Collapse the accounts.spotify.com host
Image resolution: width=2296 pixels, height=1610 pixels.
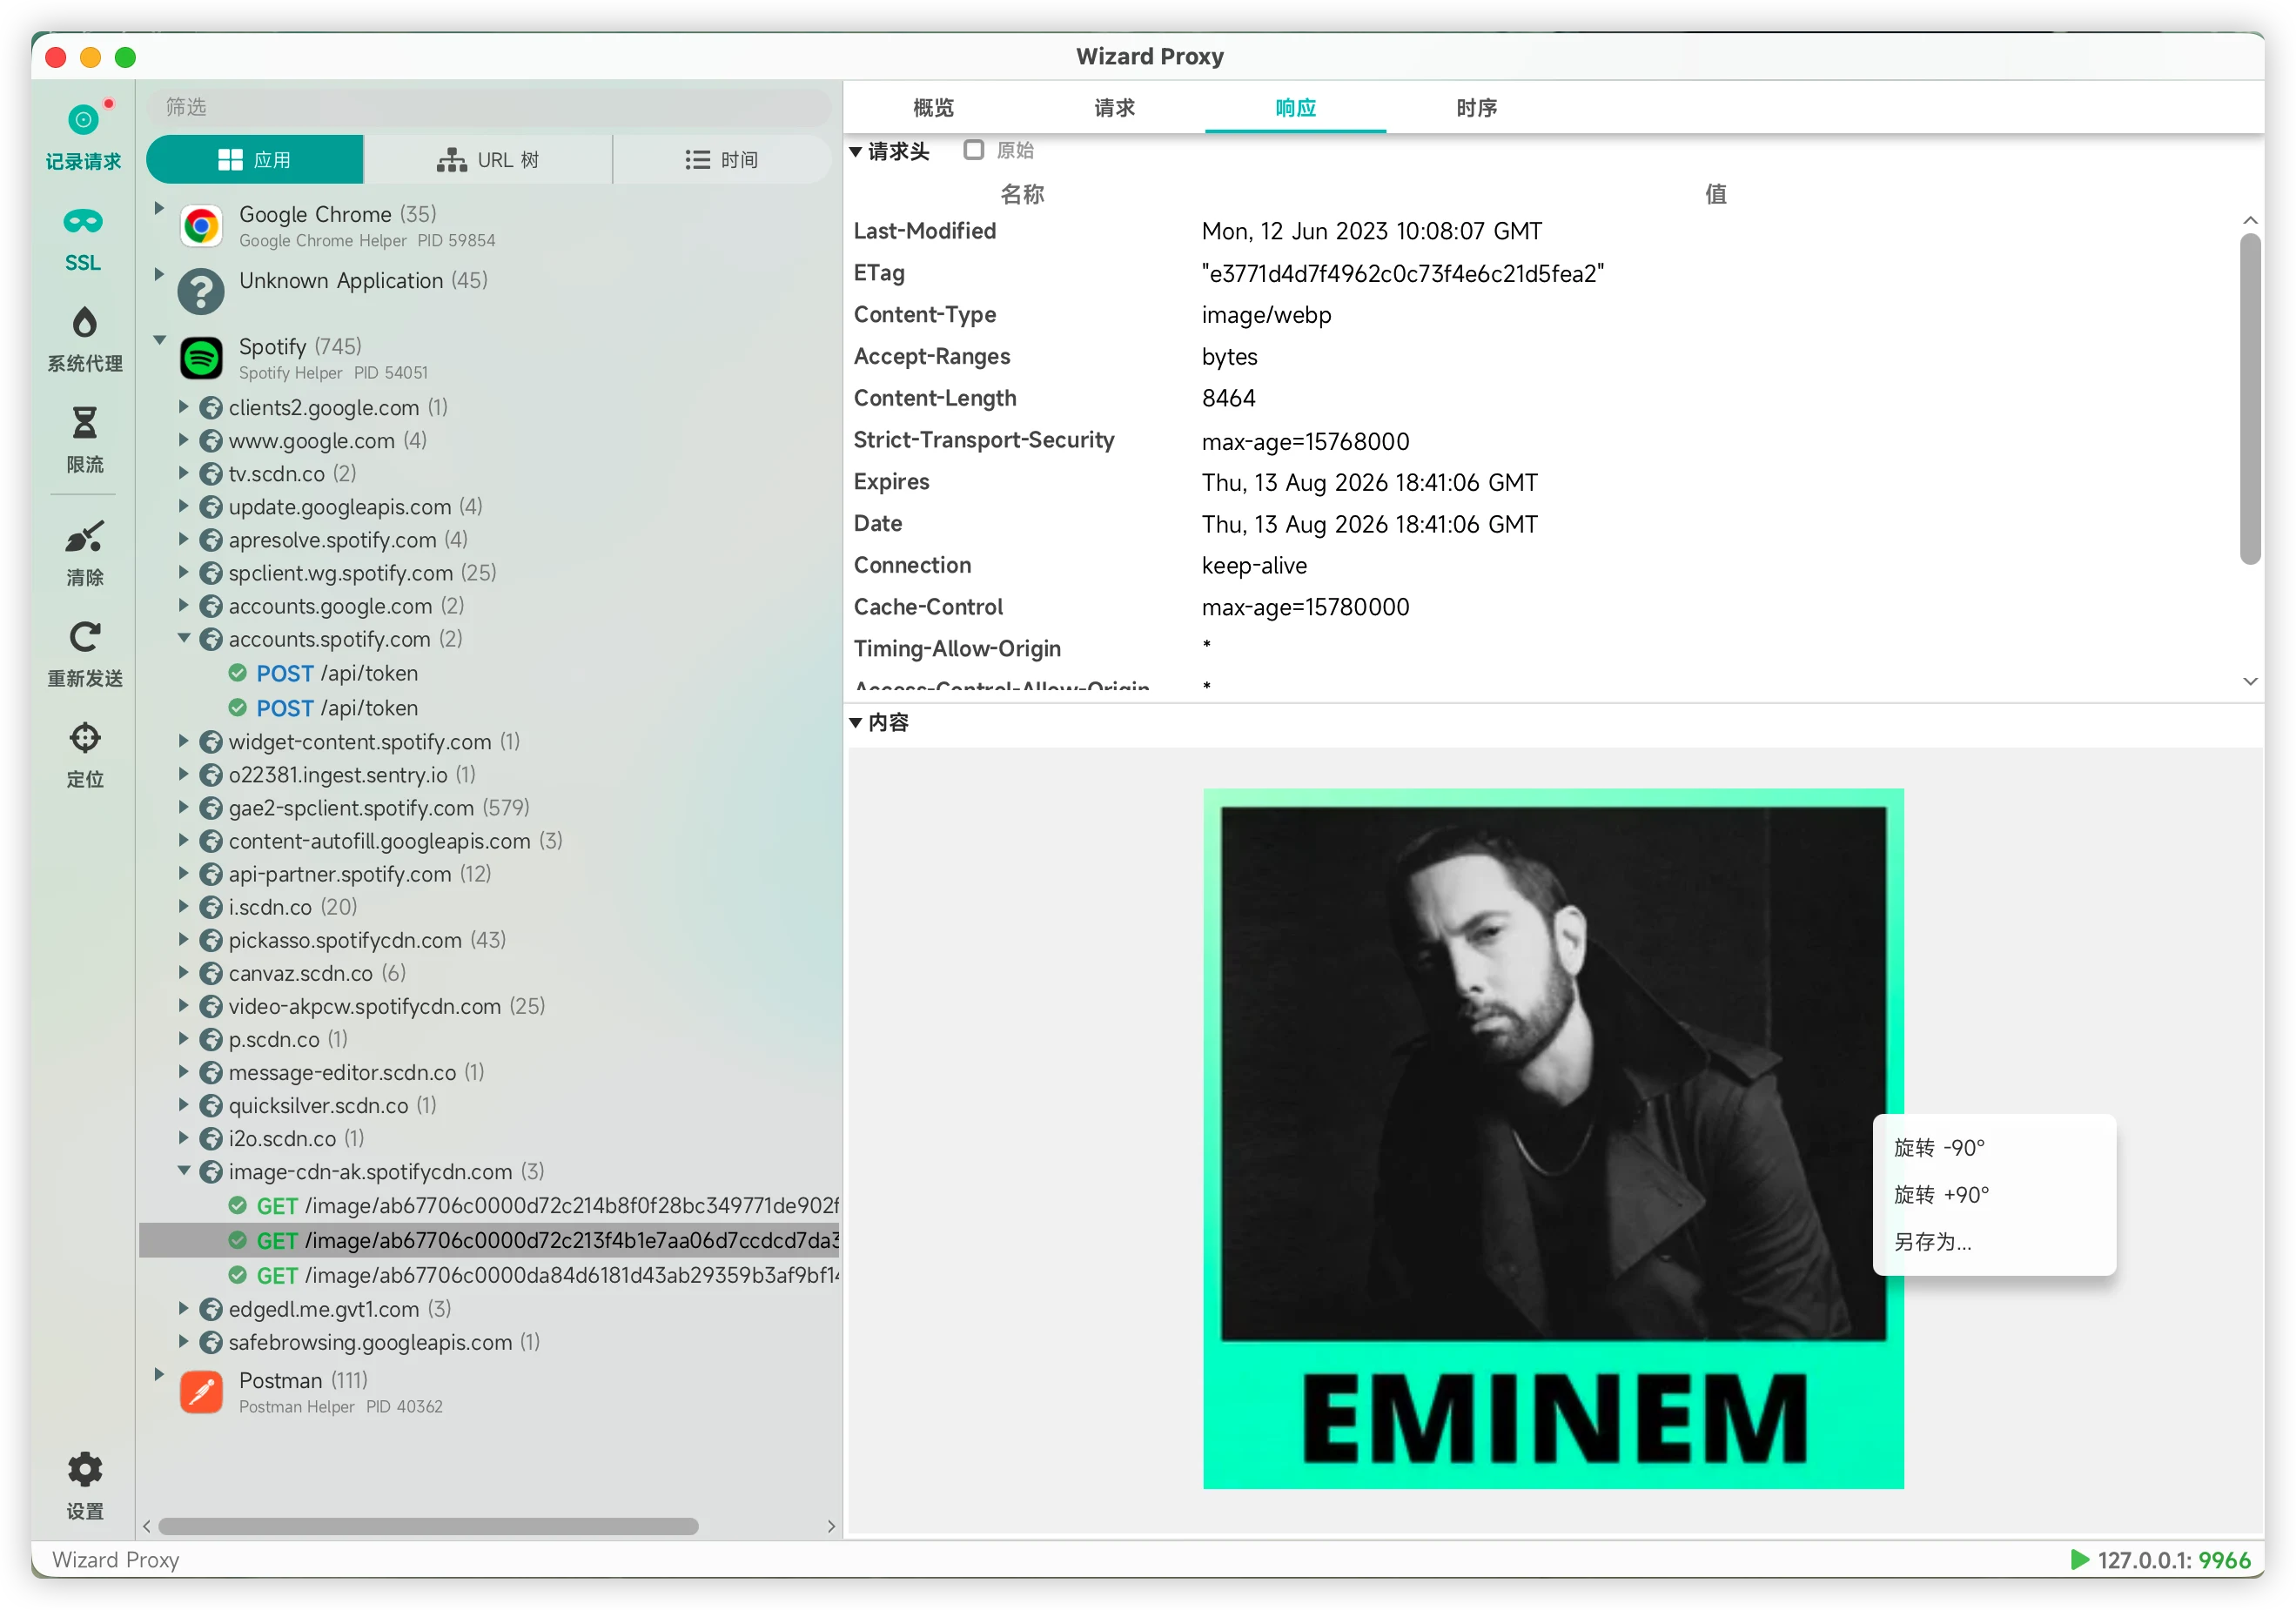tap(184, 638)
